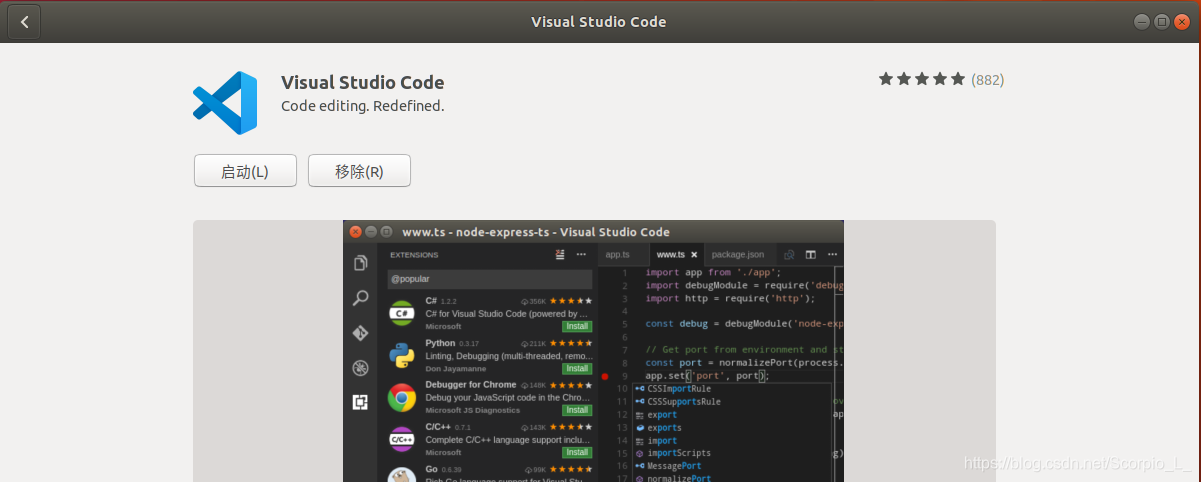Click the split editor icon in the preview

tap(811, 254)
